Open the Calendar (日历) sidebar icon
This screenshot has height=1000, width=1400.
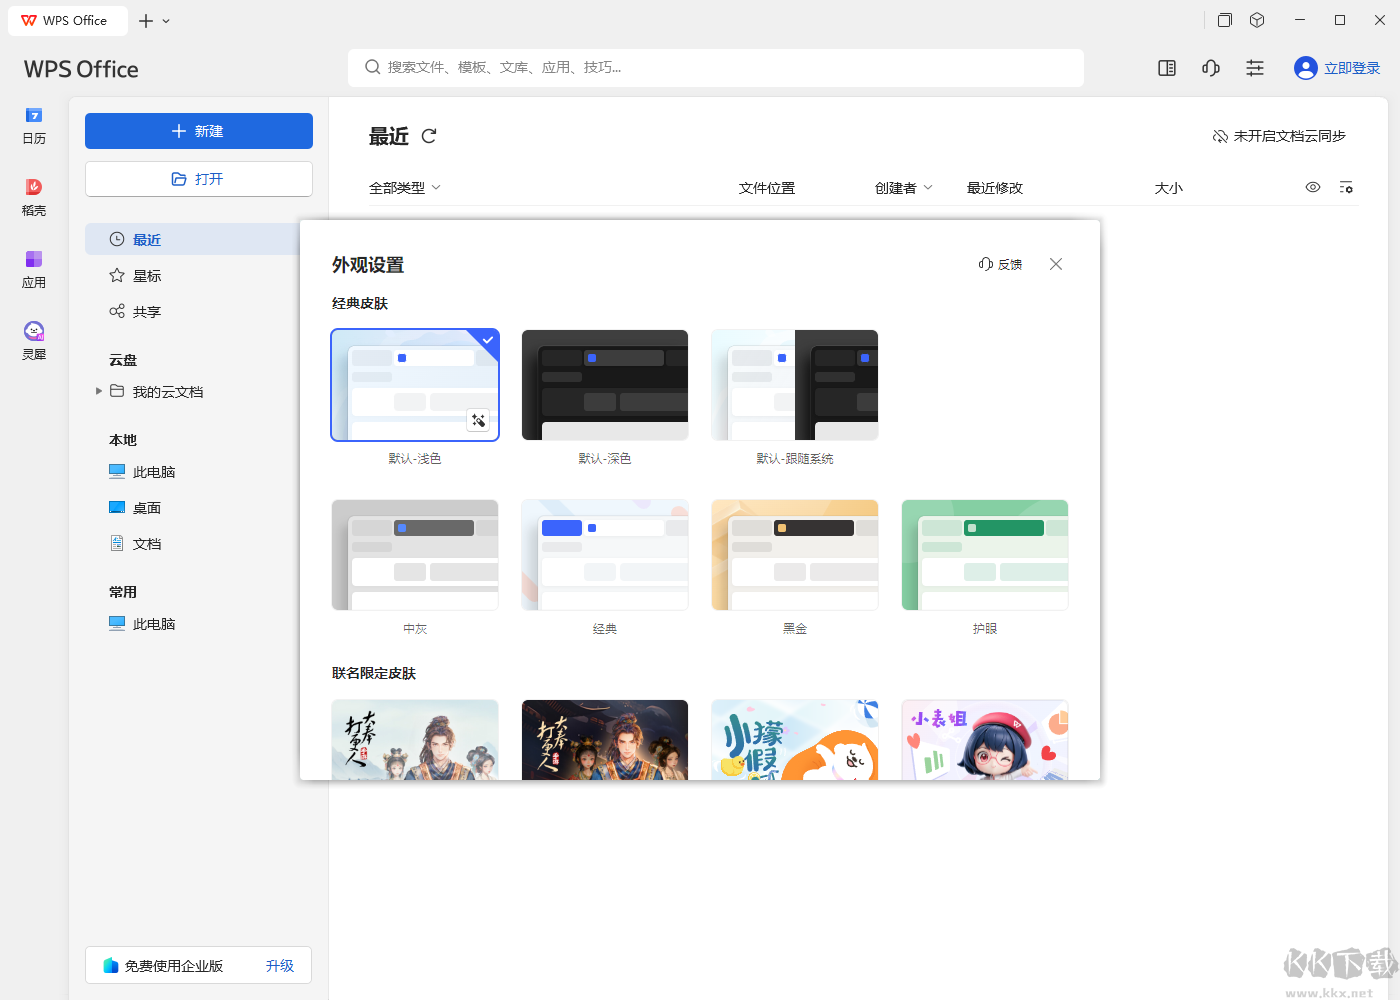click(x=34, y=125)
